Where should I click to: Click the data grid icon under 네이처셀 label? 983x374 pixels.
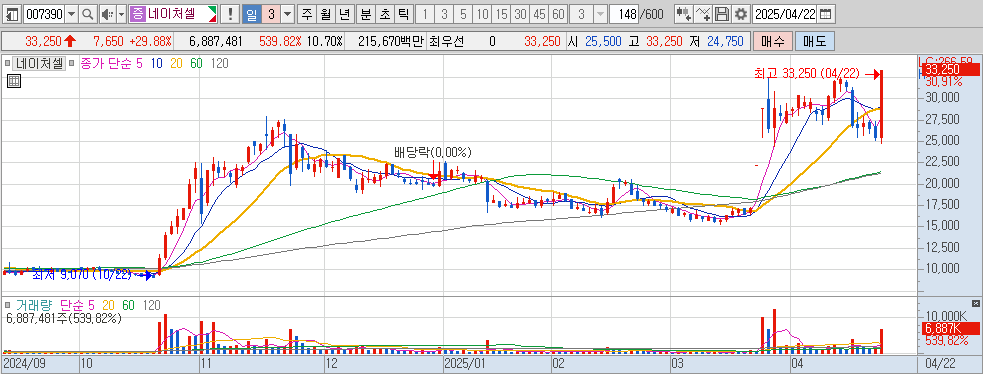[14, 80]
